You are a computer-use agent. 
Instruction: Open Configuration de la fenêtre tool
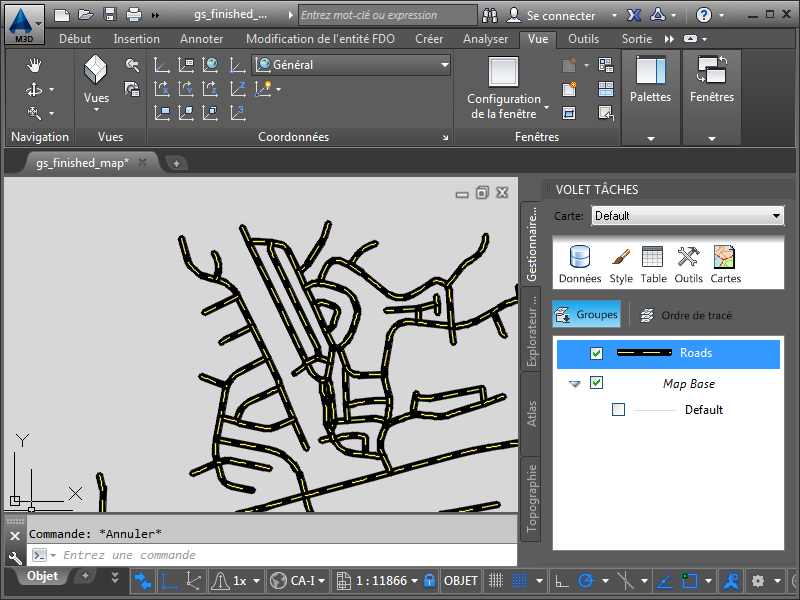click(x=504, y=88)
